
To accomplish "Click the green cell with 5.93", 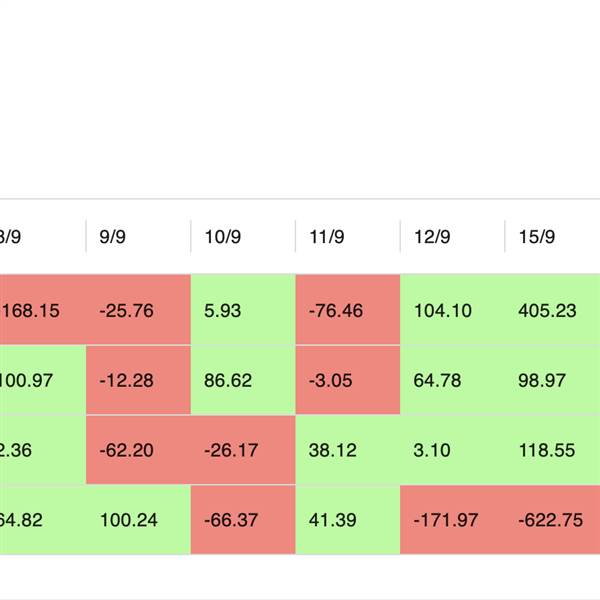I will pos(243,310).
